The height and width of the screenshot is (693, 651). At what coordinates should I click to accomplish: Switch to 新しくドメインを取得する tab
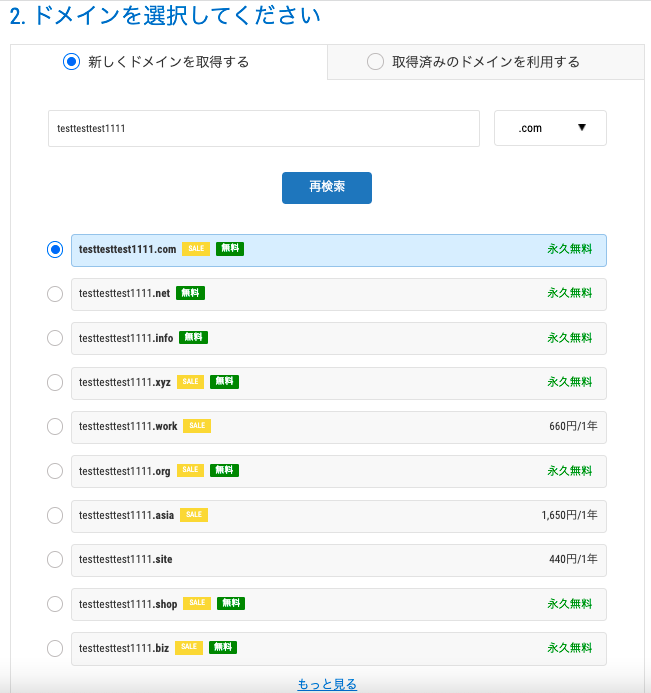(168, 62)
